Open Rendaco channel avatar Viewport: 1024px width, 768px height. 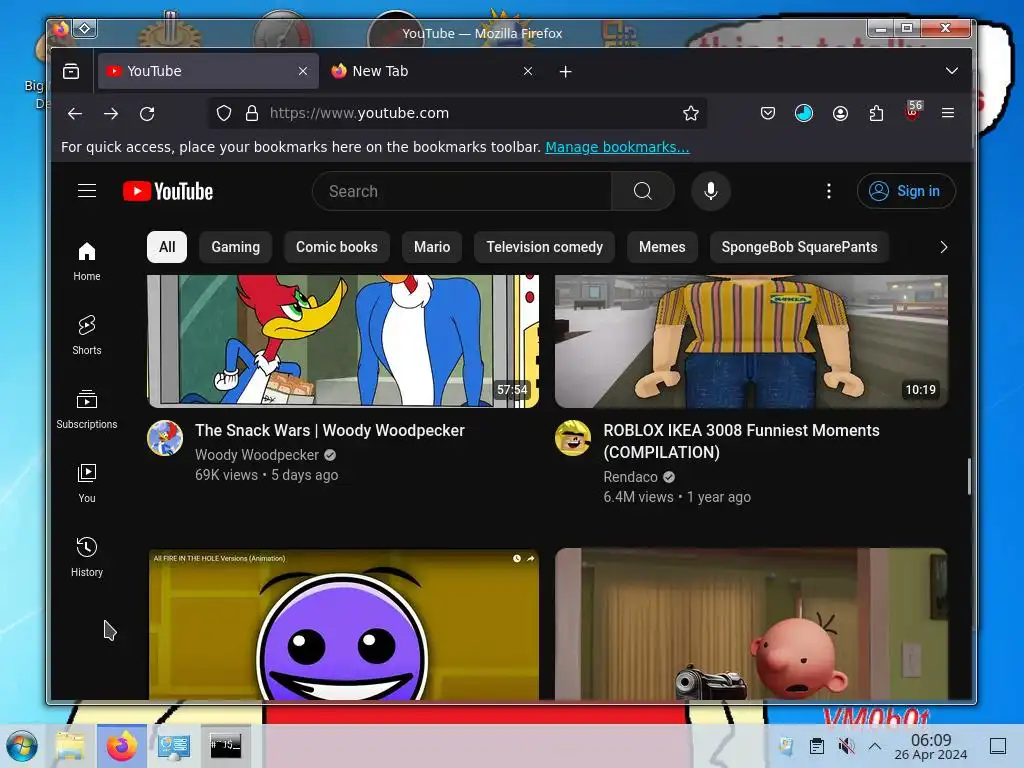click(573, 438)
